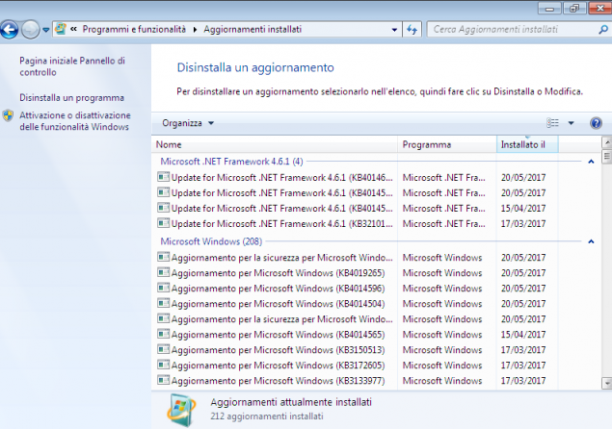Click the shield icon beside Attivazione link
Viewport: 612px width, 429px height.
(x=8, y=116)
